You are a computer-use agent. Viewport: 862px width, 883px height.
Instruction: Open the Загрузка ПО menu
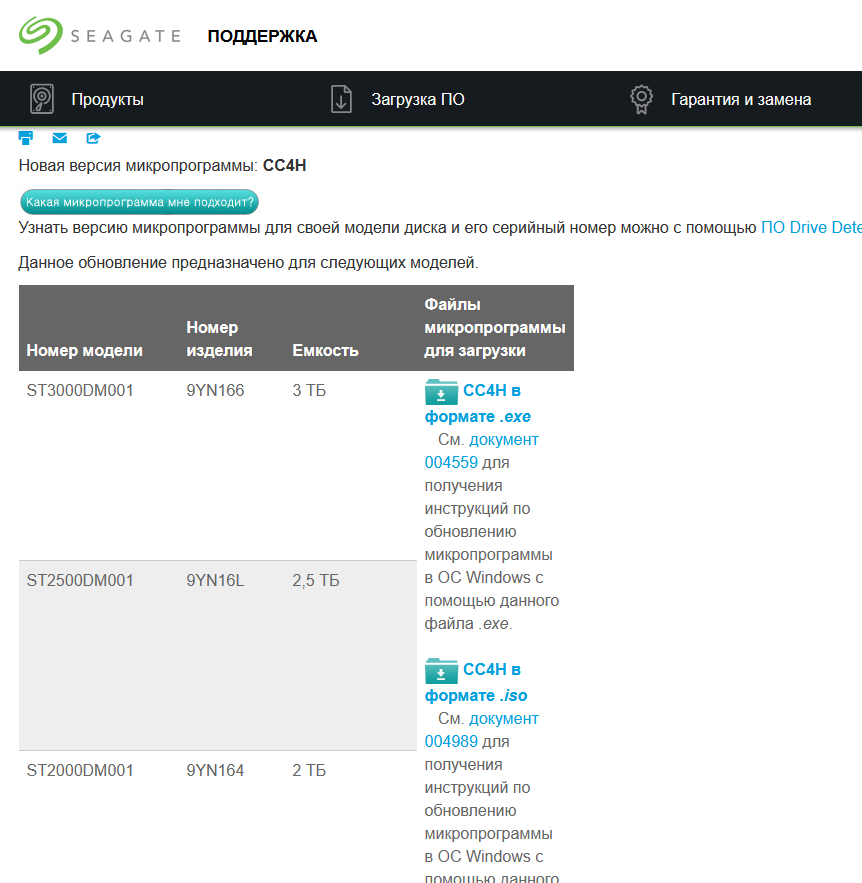[x=418, y=100]
